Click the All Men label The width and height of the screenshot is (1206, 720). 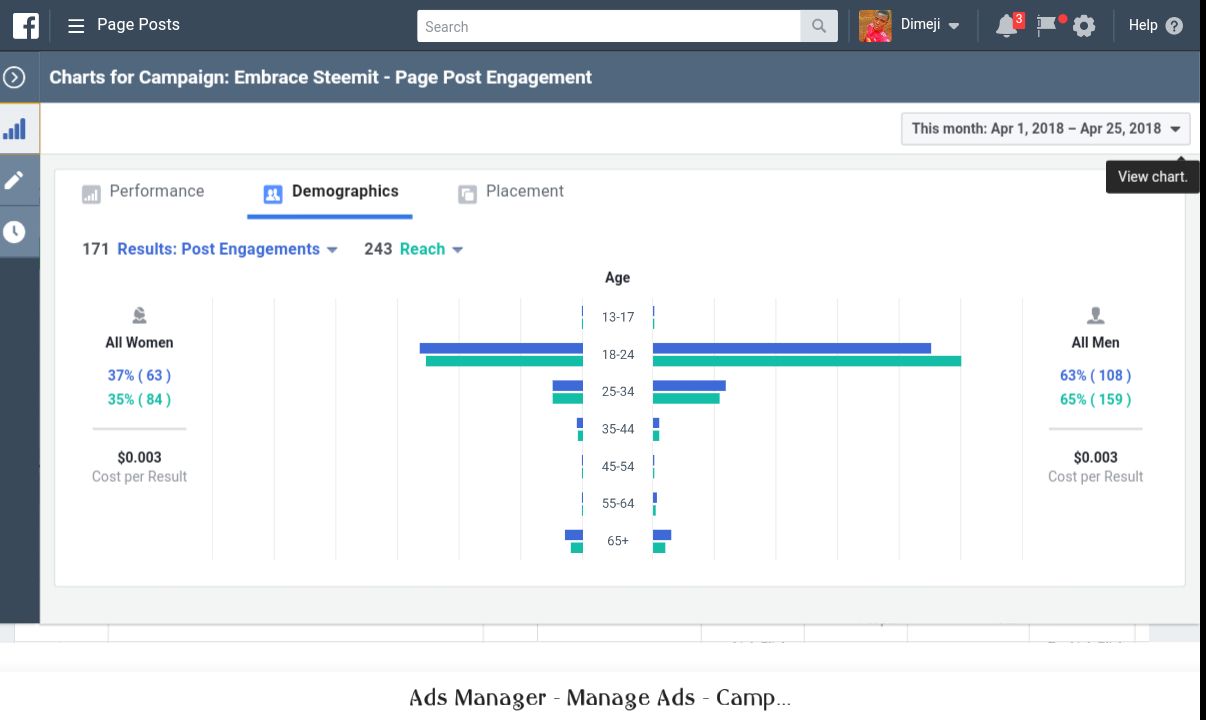1096,342
